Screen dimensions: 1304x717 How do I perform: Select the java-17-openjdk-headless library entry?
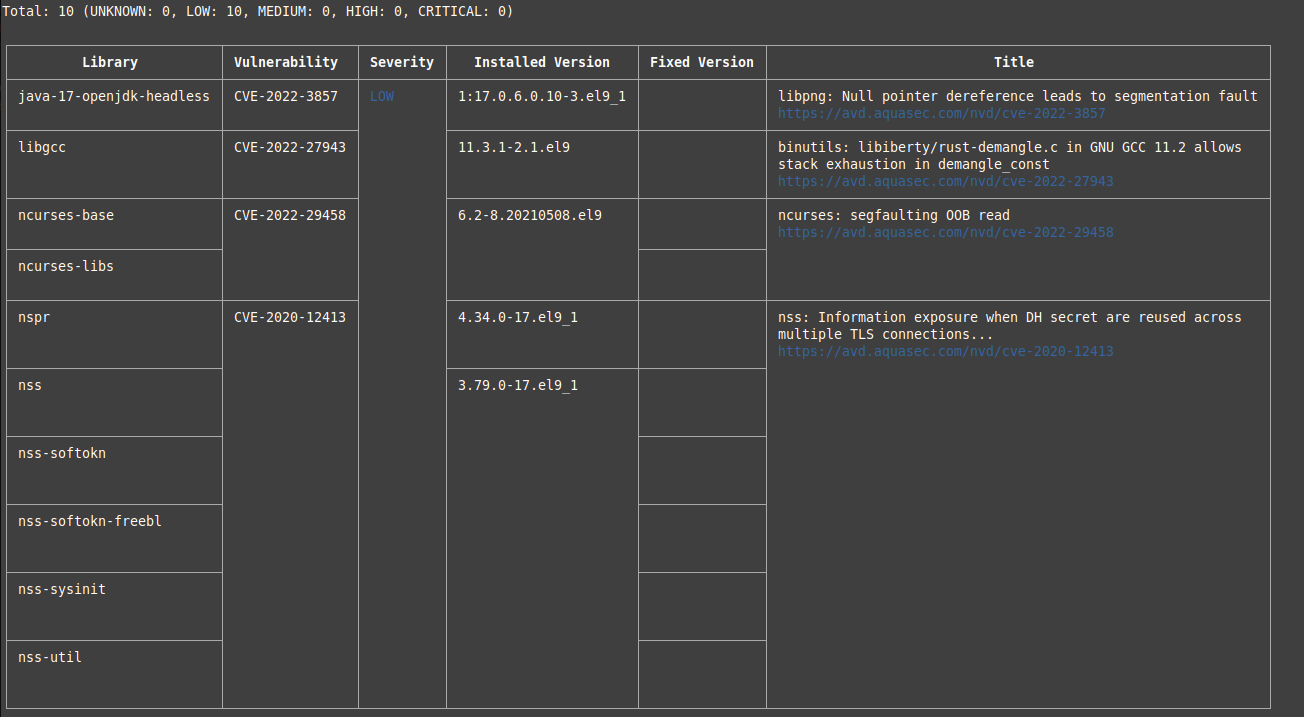110,96
